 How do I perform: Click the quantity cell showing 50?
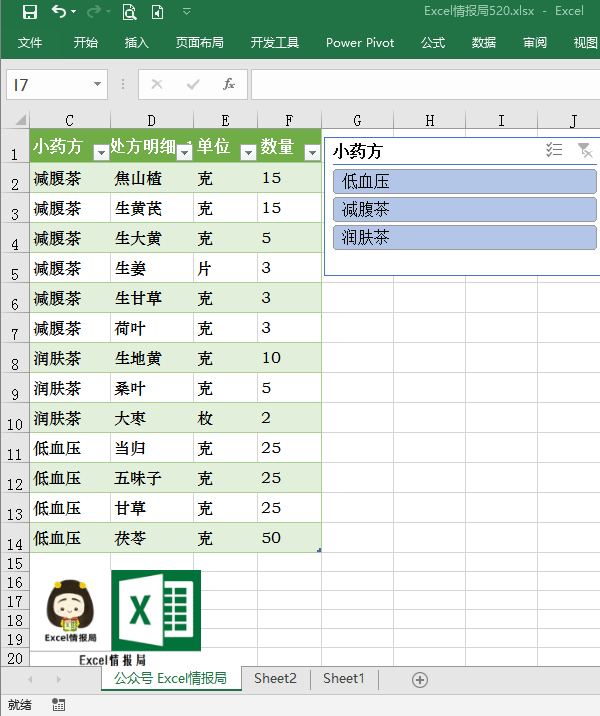click(x=289, y=537)
